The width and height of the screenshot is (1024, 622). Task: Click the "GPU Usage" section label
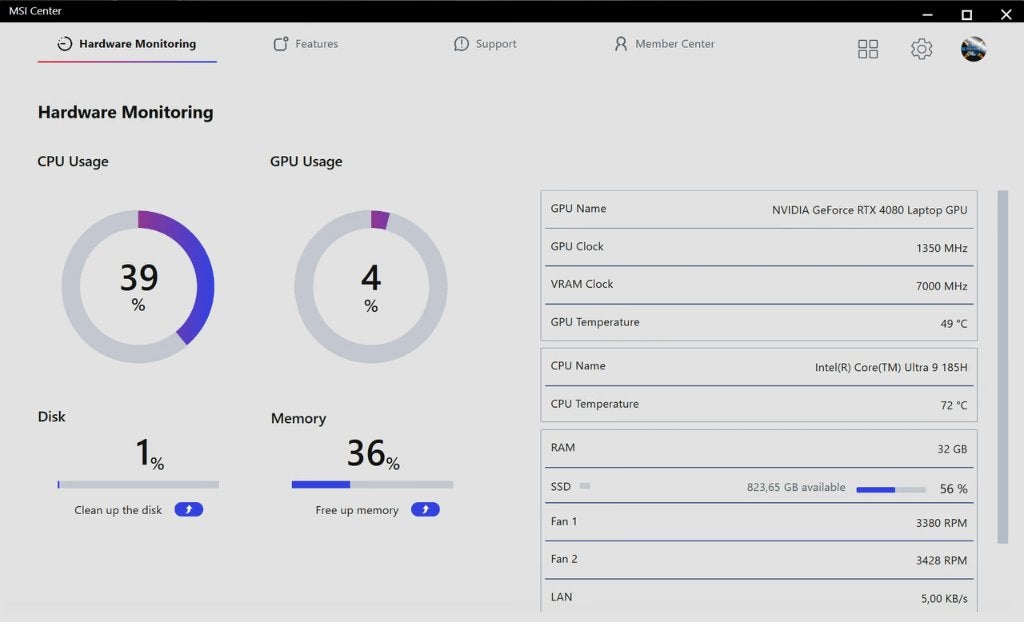306,161
